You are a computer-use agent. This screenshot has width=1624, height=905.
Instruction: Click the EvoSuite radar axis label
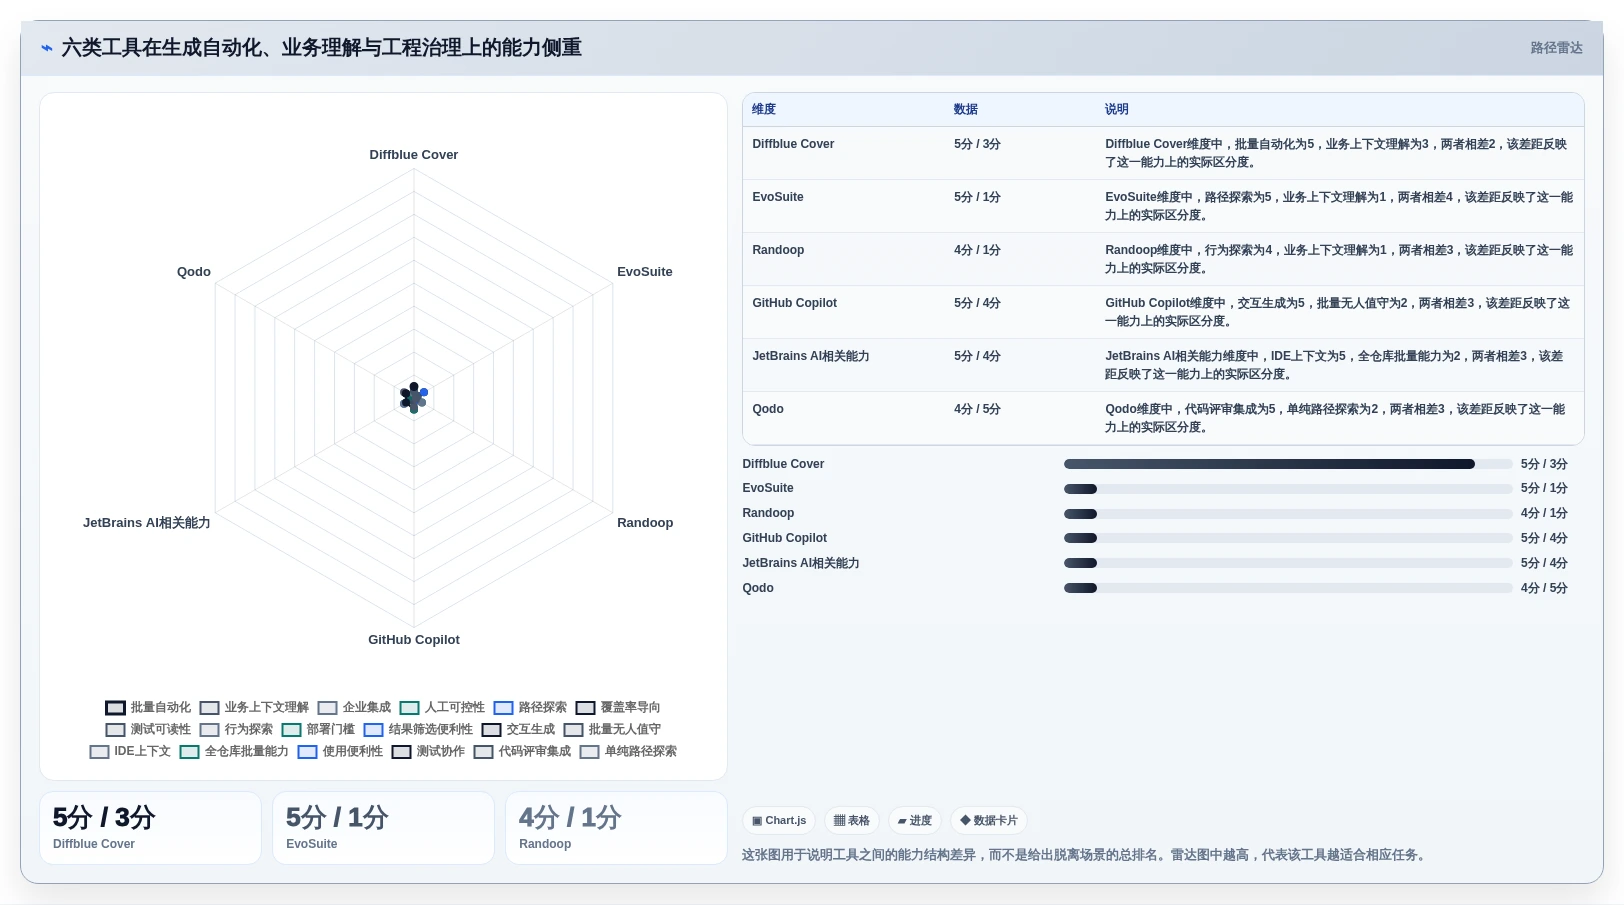point(645,272)
